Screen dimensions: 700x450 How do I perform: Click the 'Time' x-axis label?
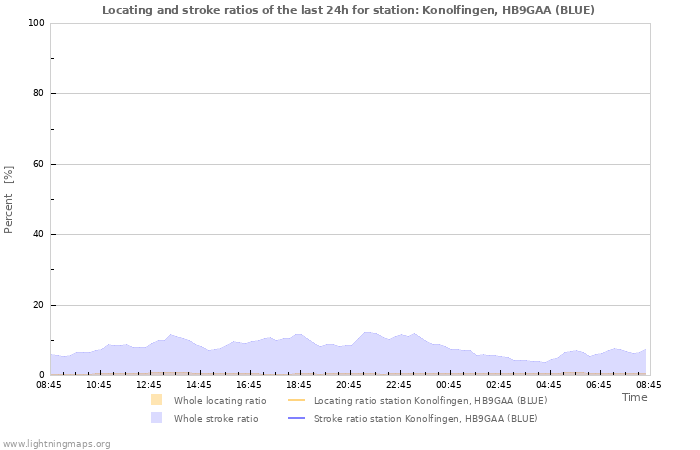[634, 397]
